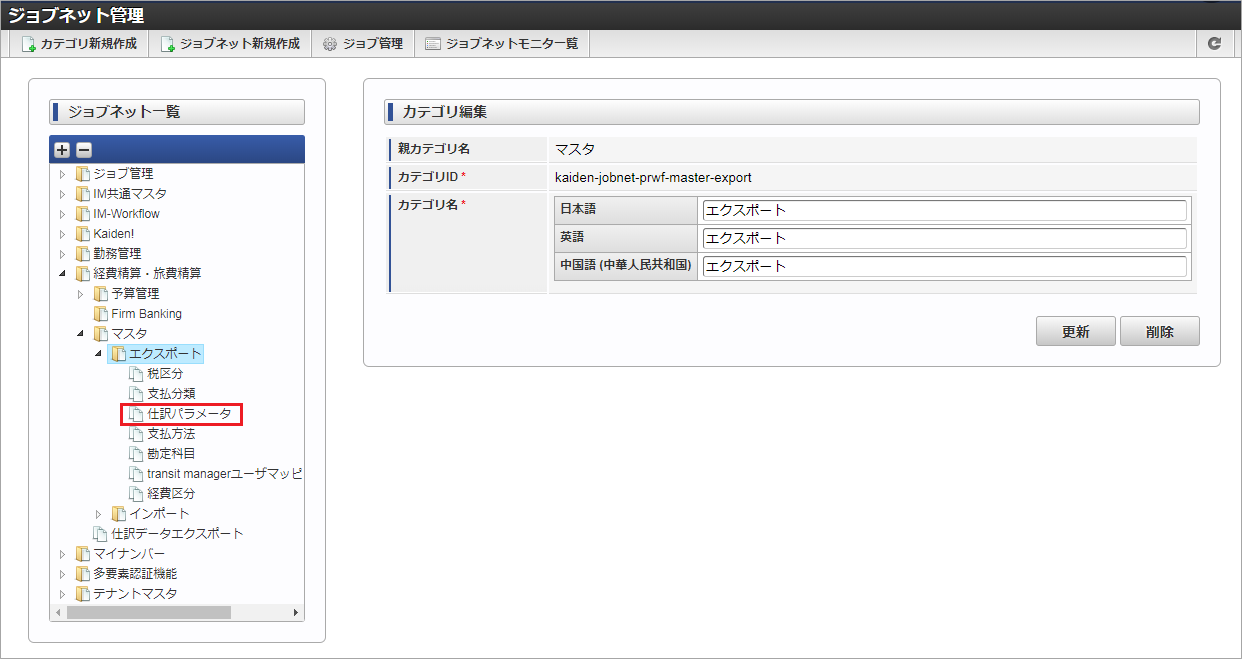Expand the 予算管理 tree node
Screen dimensions: 1242x659
(80, 294)
